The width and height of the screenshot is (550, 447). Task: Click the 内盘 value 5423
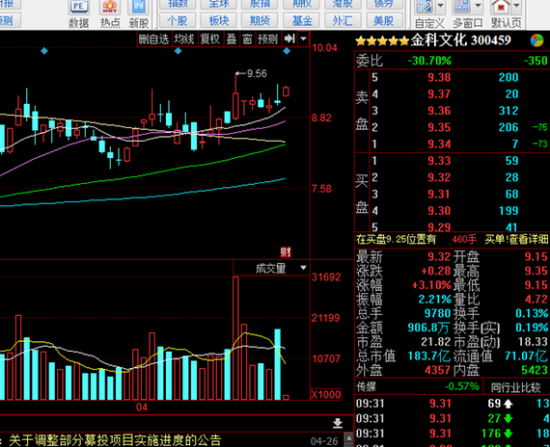click(x=535, y=370)
